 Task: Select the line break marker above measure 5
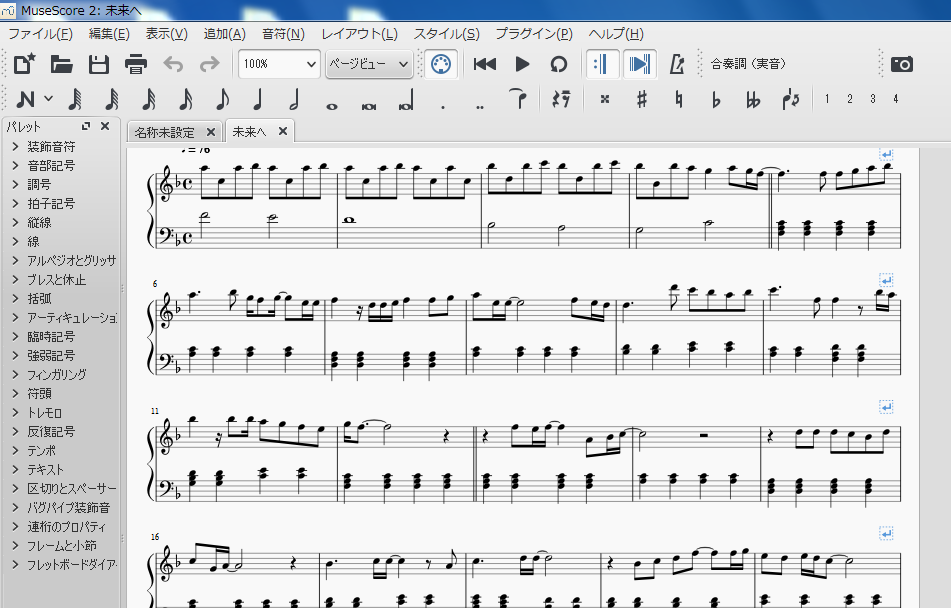click(x=886, y=154)
